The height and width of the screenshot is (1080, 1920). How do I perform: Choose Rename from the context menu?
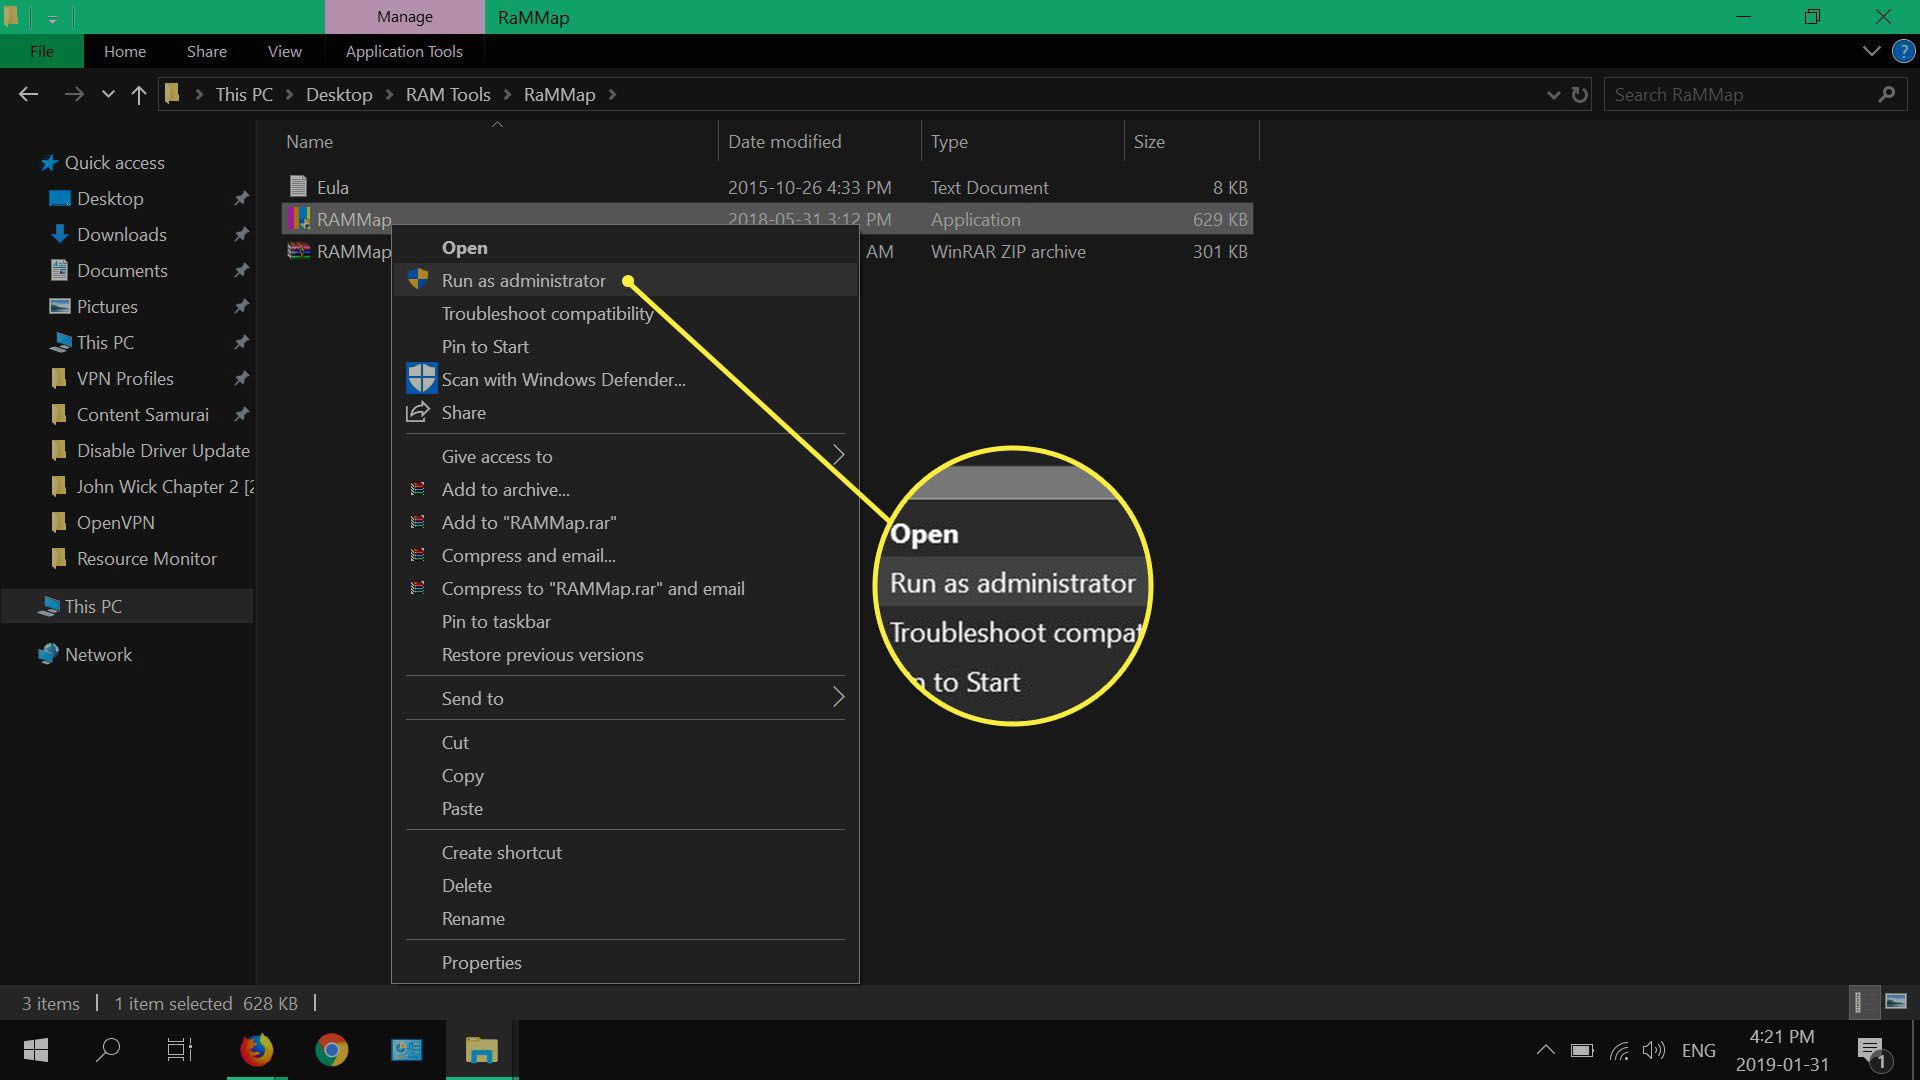click(x=625, y=919)
